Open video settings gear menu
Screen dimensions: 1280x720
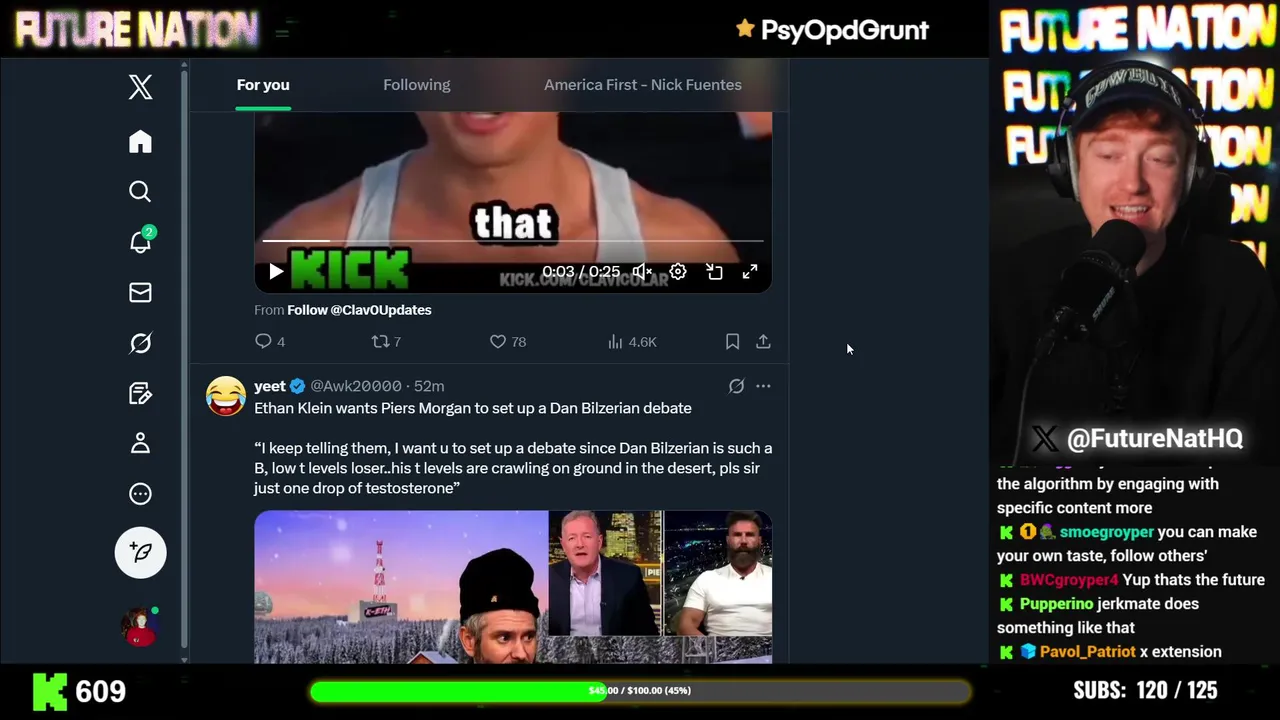(678, 272)
